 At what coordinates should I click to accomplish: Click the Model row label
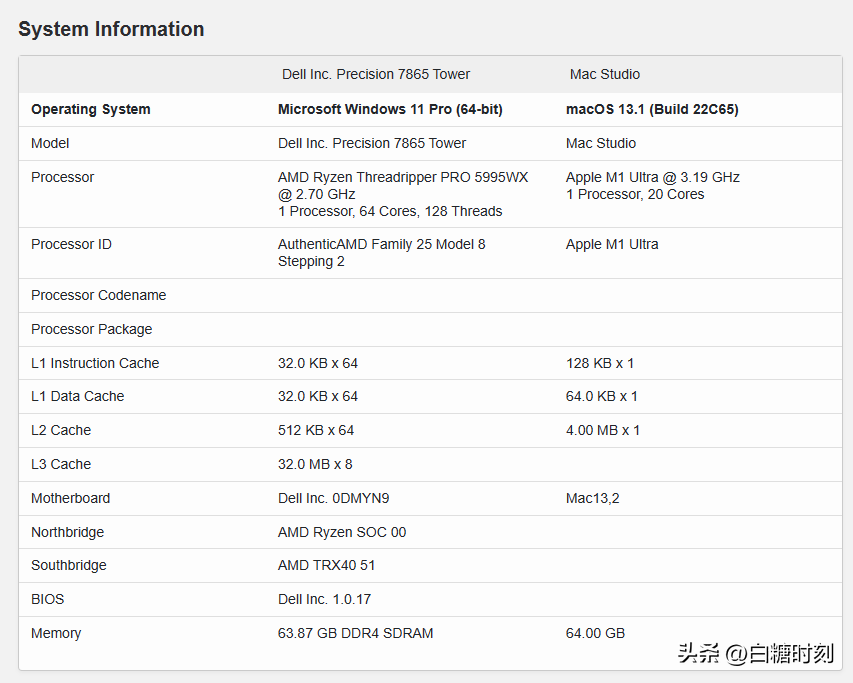tap(50, 144)
